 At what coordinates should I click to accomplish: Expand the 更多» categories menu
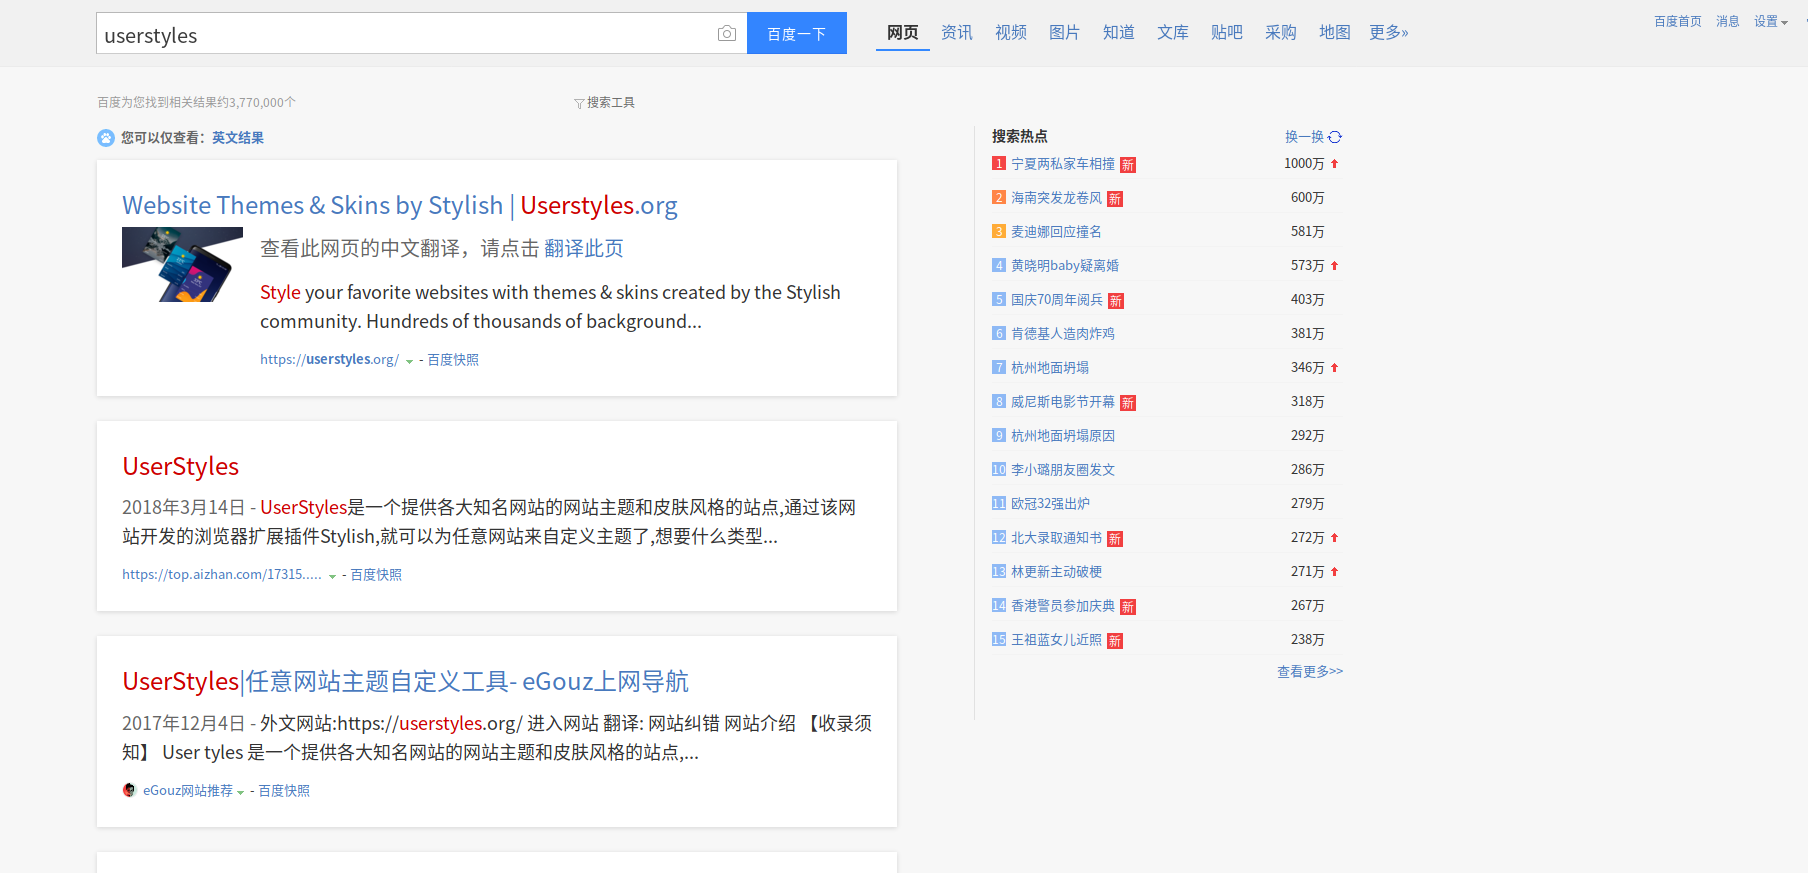pyautogui.click(x=1389, y=33)
